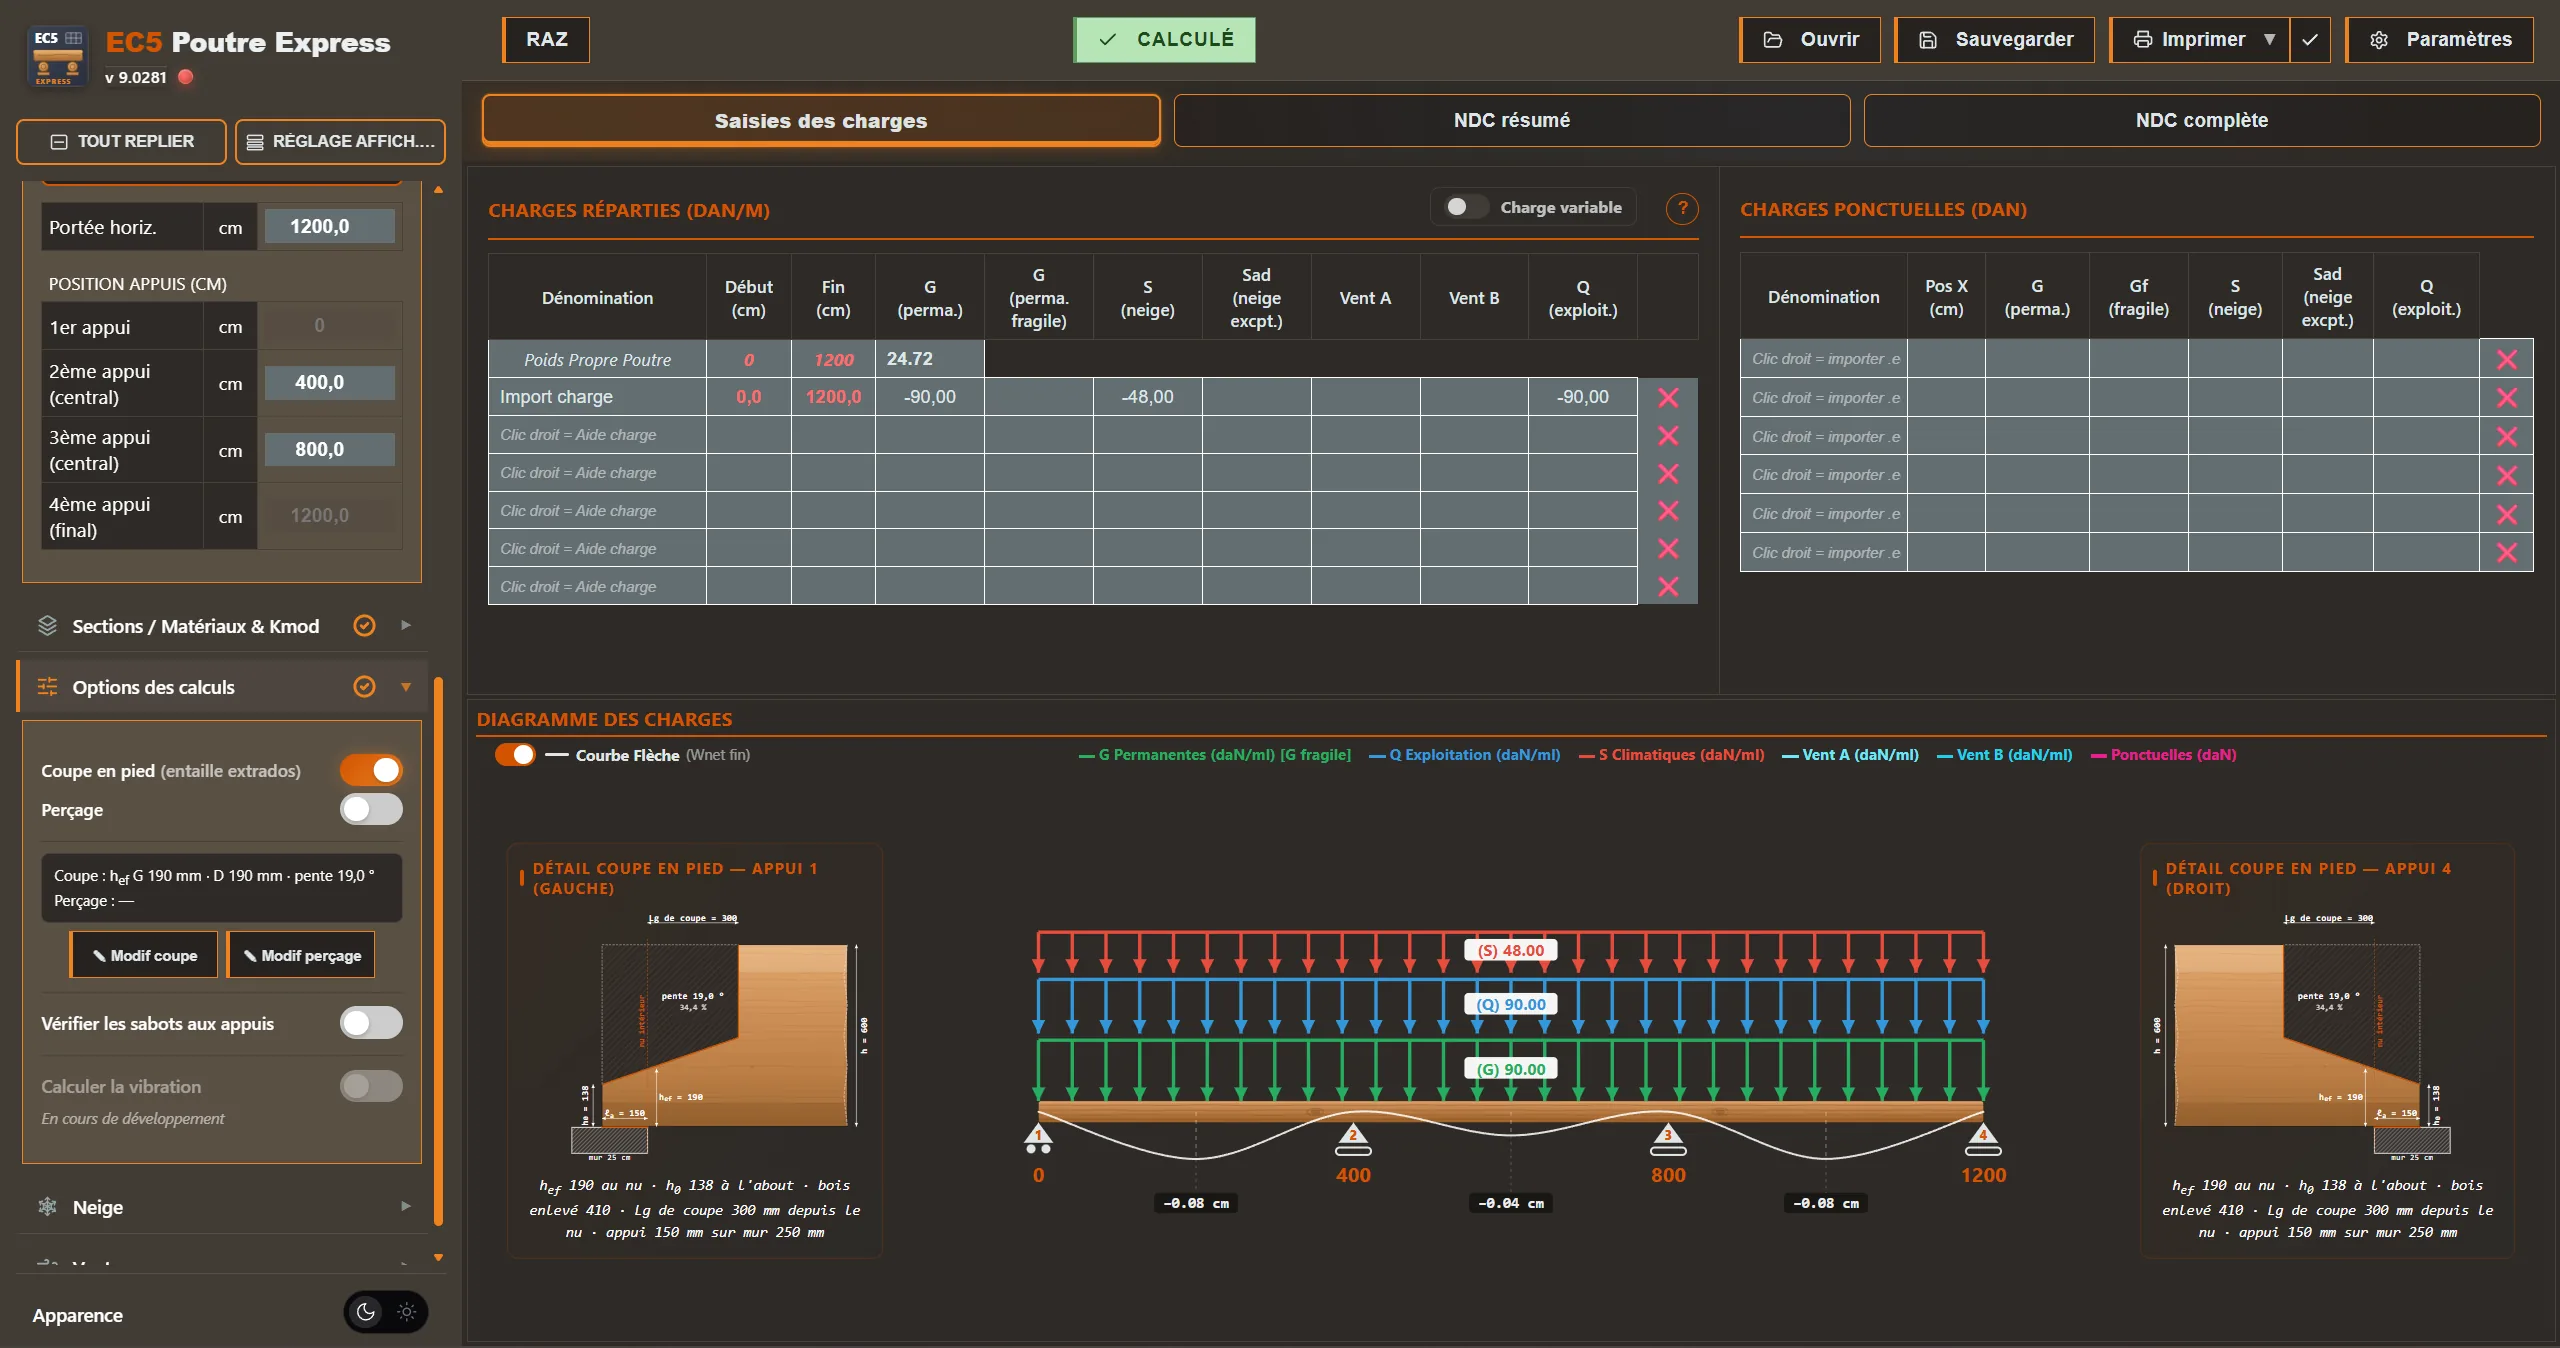
Task: Switch to light mode sun icon
Action: (406, 1312)
